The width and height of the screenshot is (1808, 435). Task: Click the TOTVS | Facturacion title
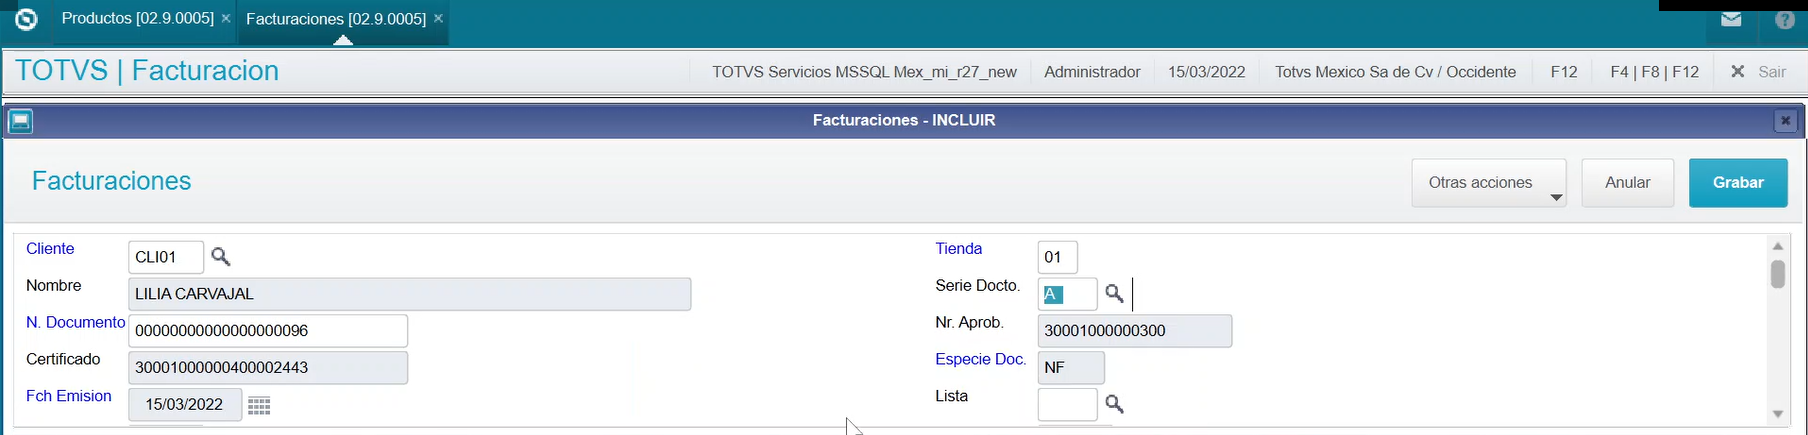[x=147, y=71]
